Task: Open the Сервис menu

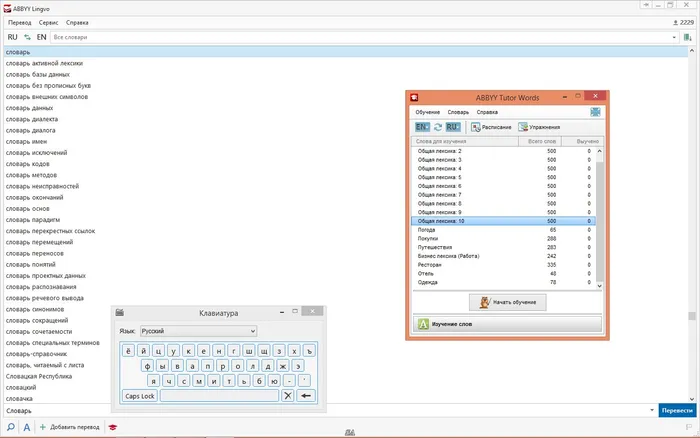Action: coord(48,22)
